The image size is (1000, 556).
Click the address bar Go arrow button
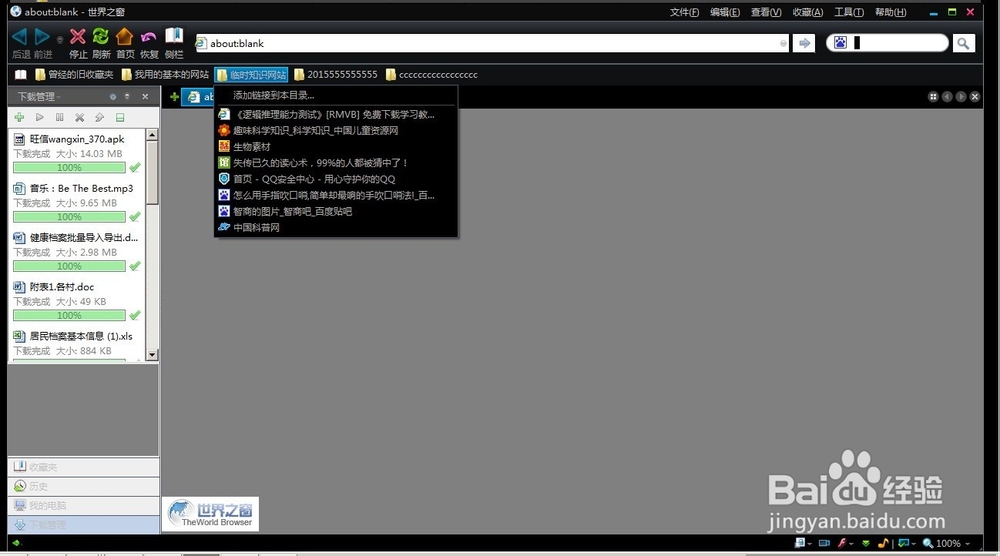click(x=804, y=43)
